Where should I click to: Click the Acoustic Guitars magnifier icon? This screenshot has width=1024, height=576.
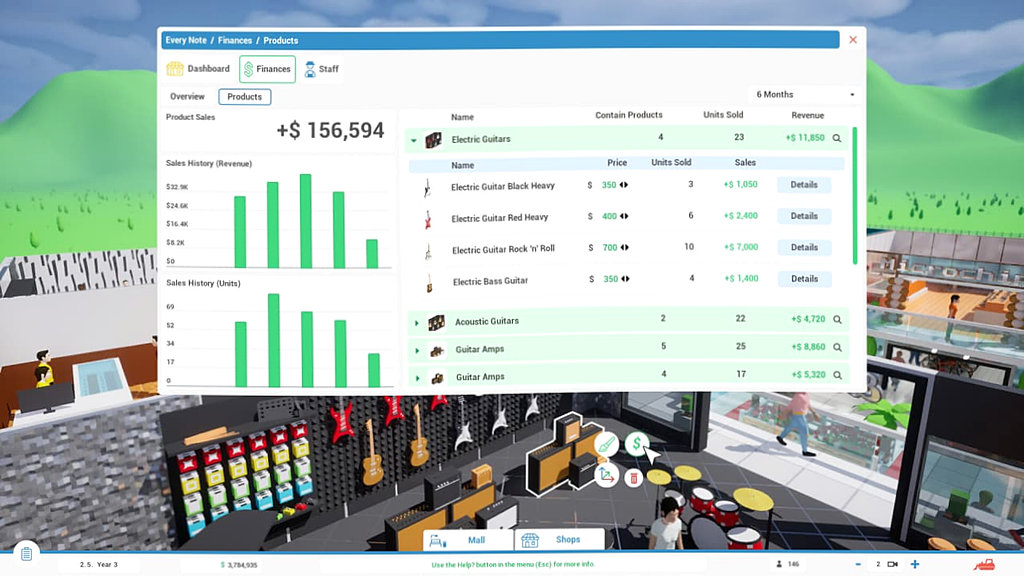coord(837,320)
